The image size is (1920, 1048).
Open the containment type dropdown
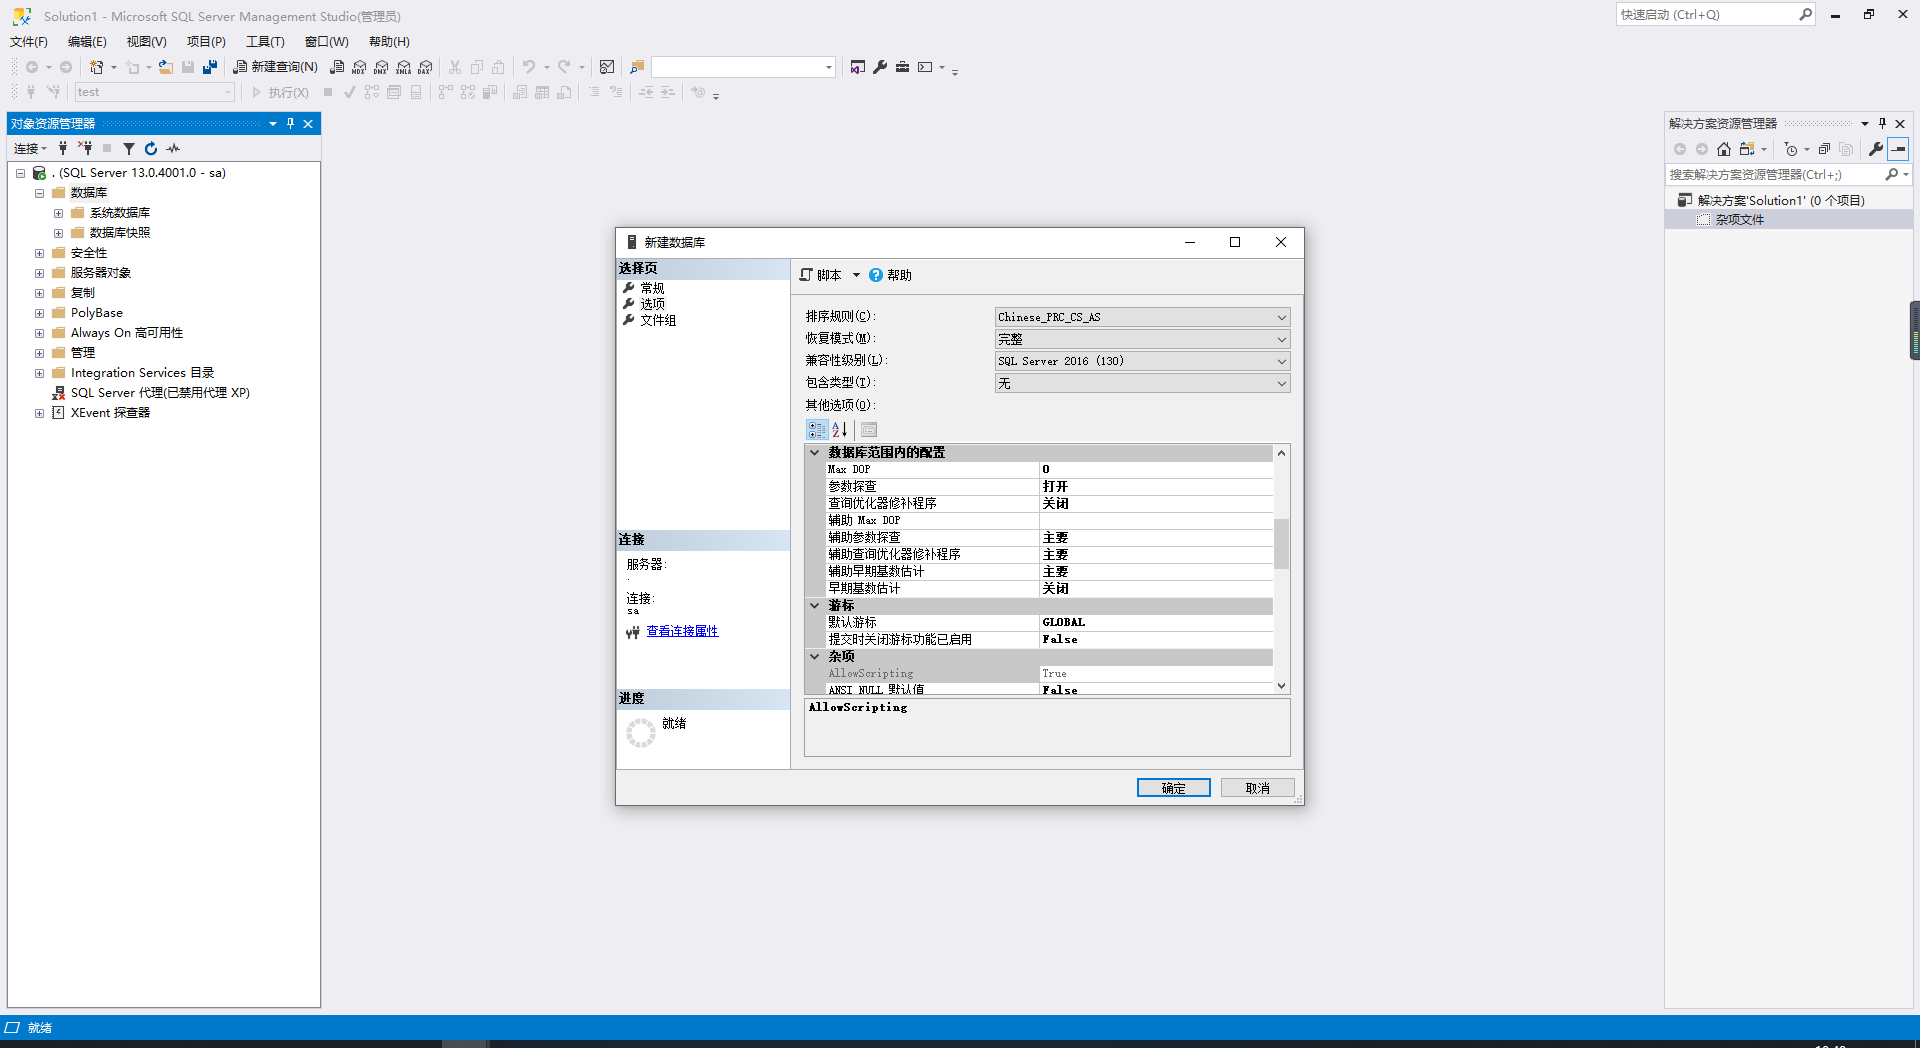(1142, 383)
